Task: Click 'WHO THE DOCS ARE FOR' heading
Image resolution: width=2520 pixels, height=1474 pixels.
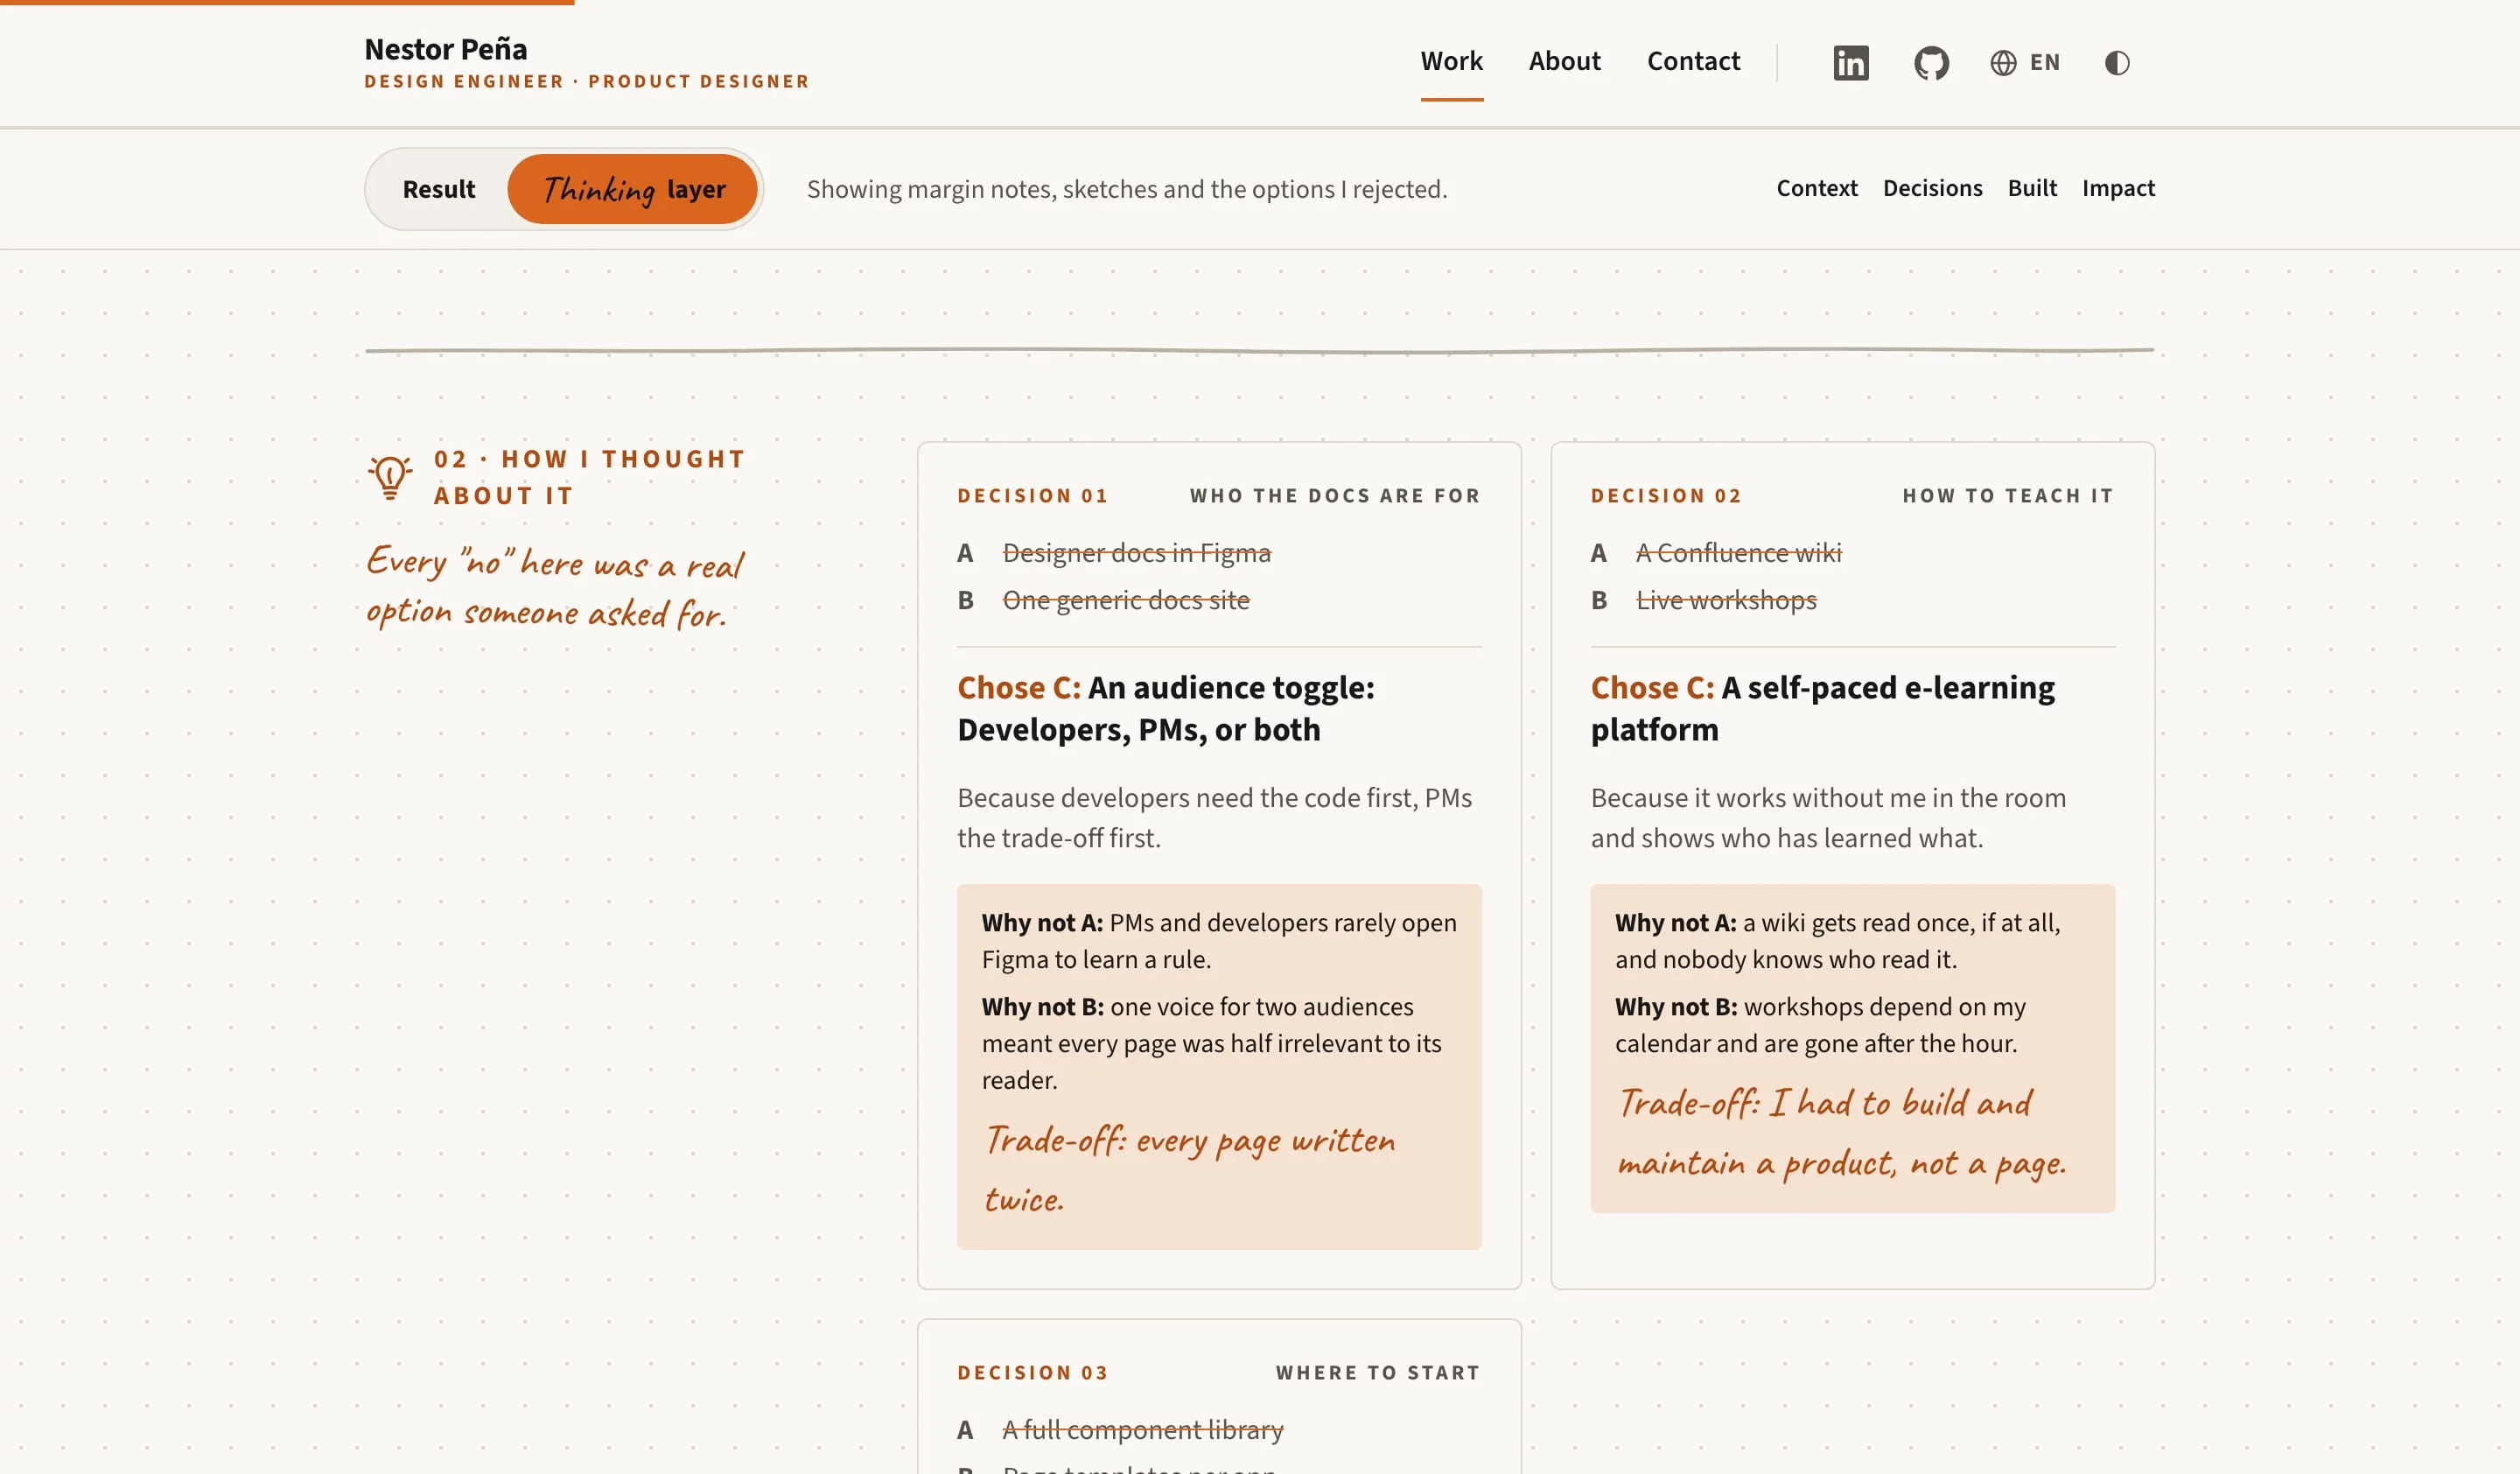Action: pos(1335,496)
